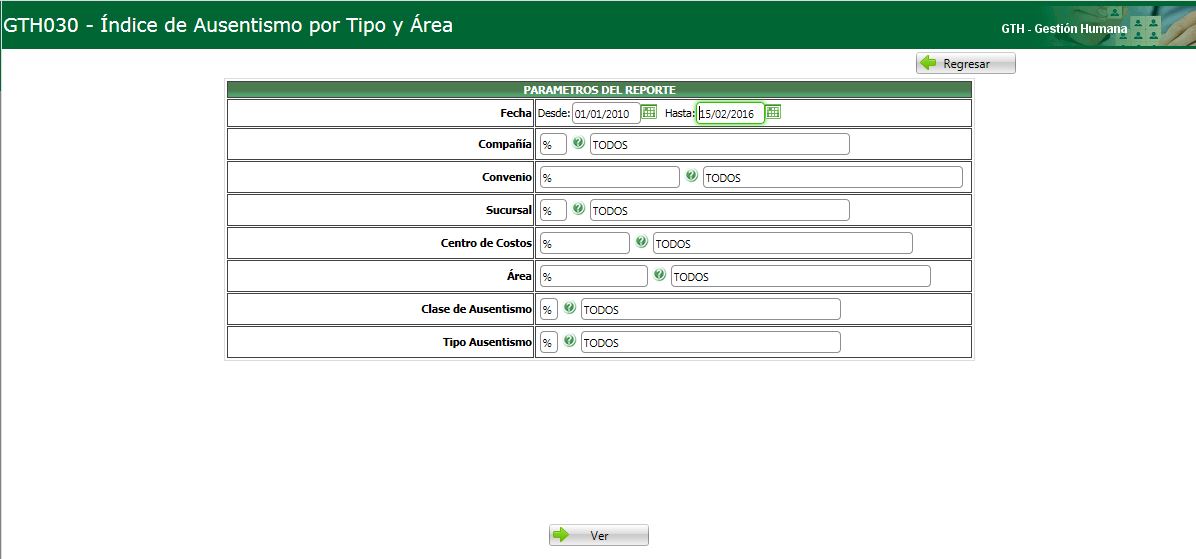Open the Tipo Ausentismo lookup icon
This screenshot has height=559, width=1196.
569,341
